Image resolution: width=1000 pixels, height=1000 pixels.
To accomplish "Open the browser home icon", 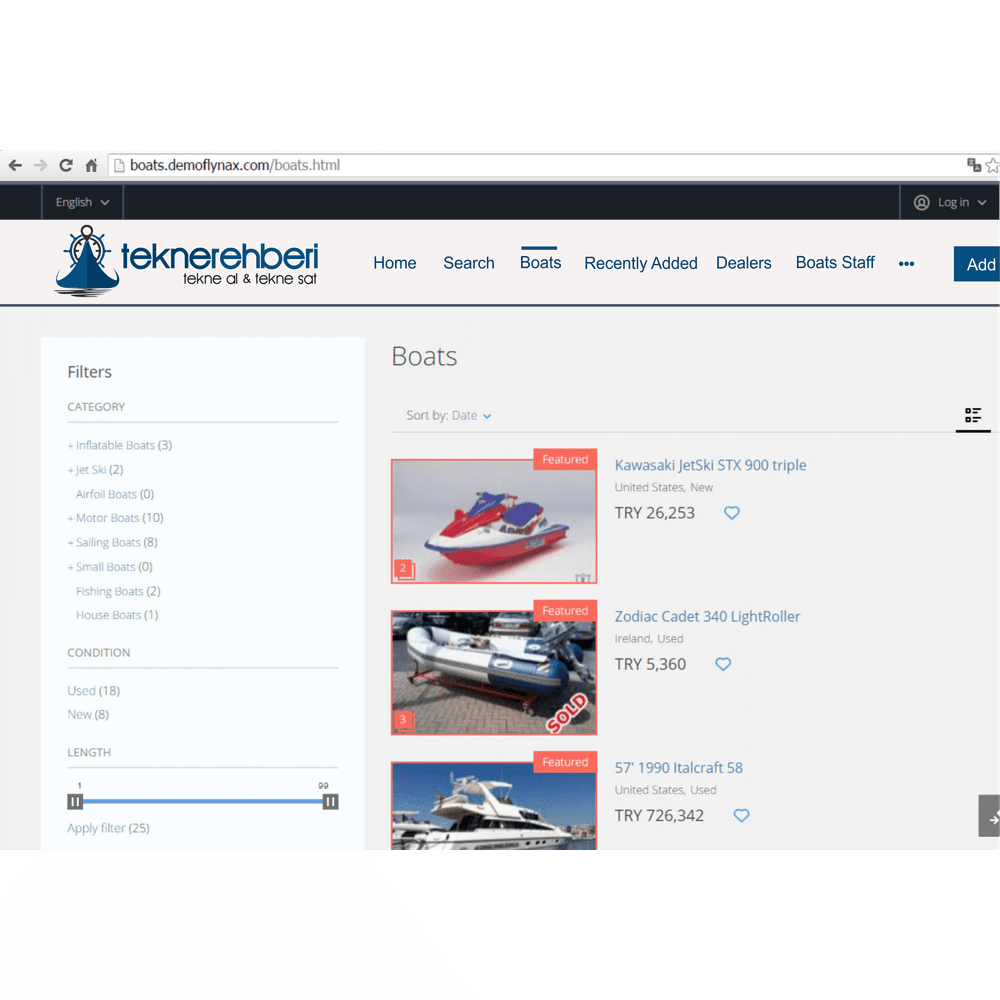I will tap(91, 165).
